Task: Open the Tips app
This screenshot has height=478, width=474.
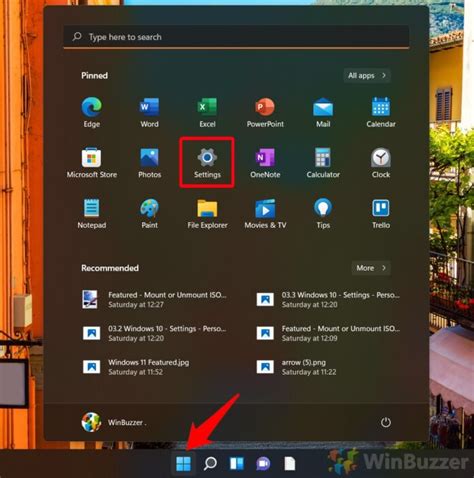Action: (323, 213)
